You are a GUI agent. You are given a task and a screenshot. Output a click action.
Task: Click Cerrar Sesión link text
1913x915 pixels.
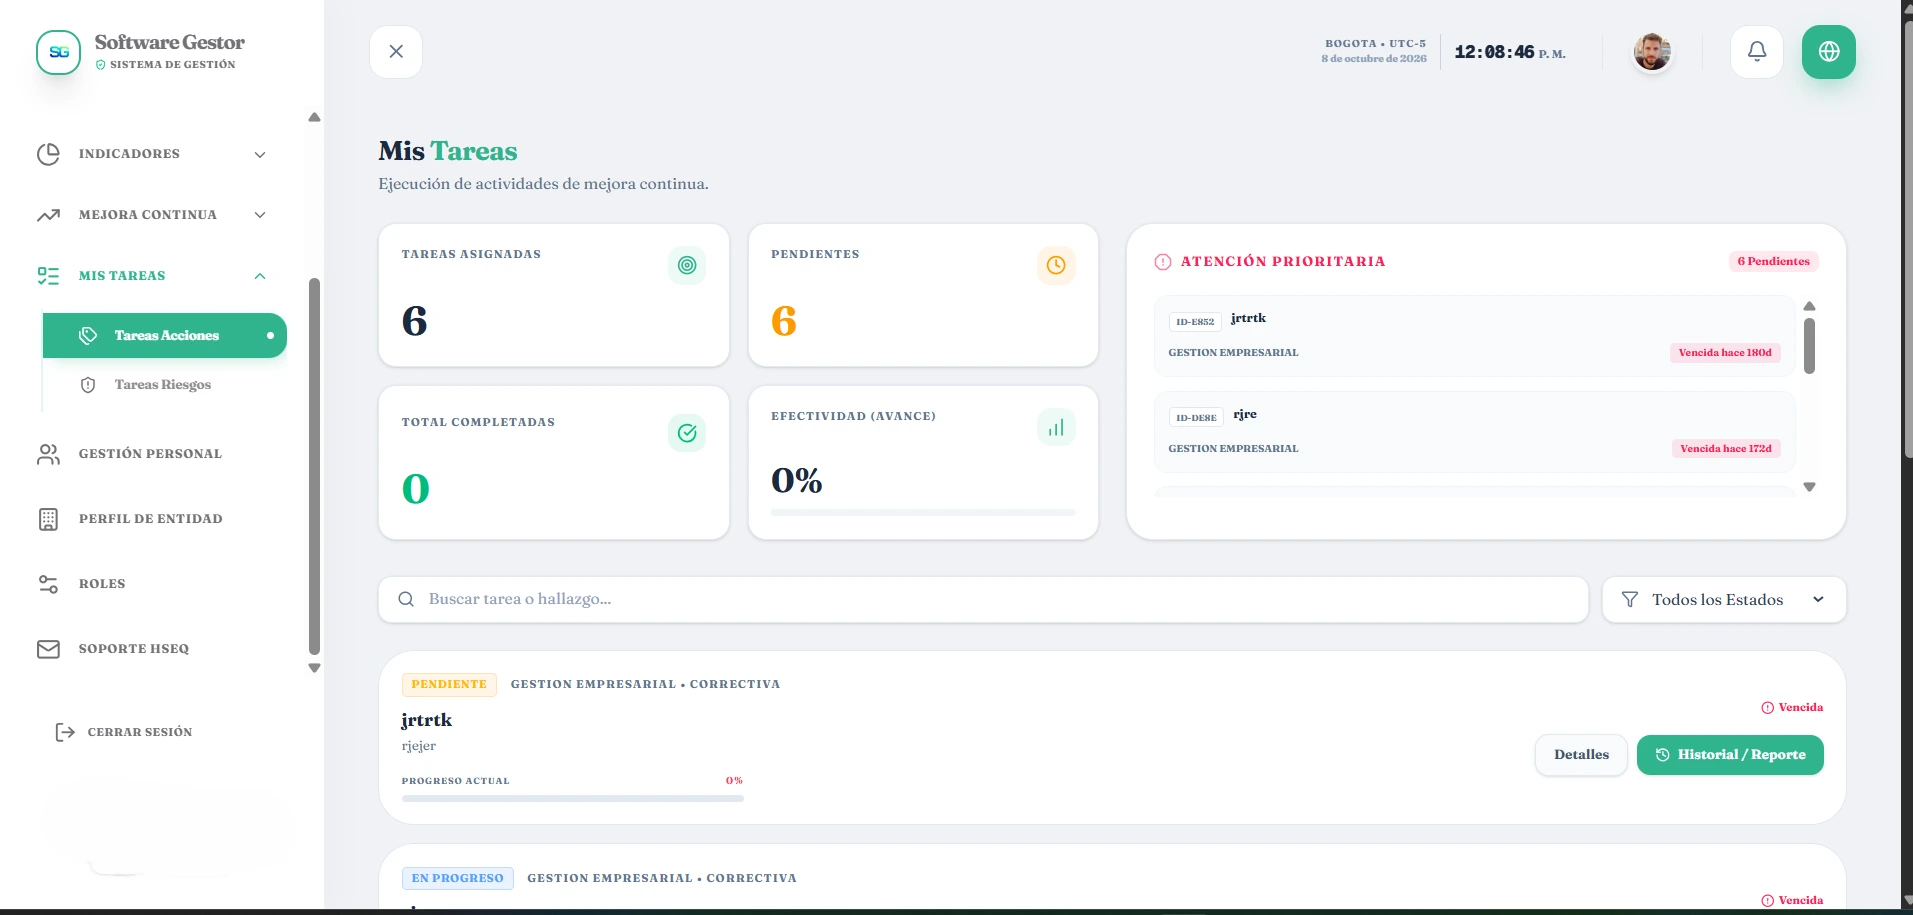(x=140, y=732)
